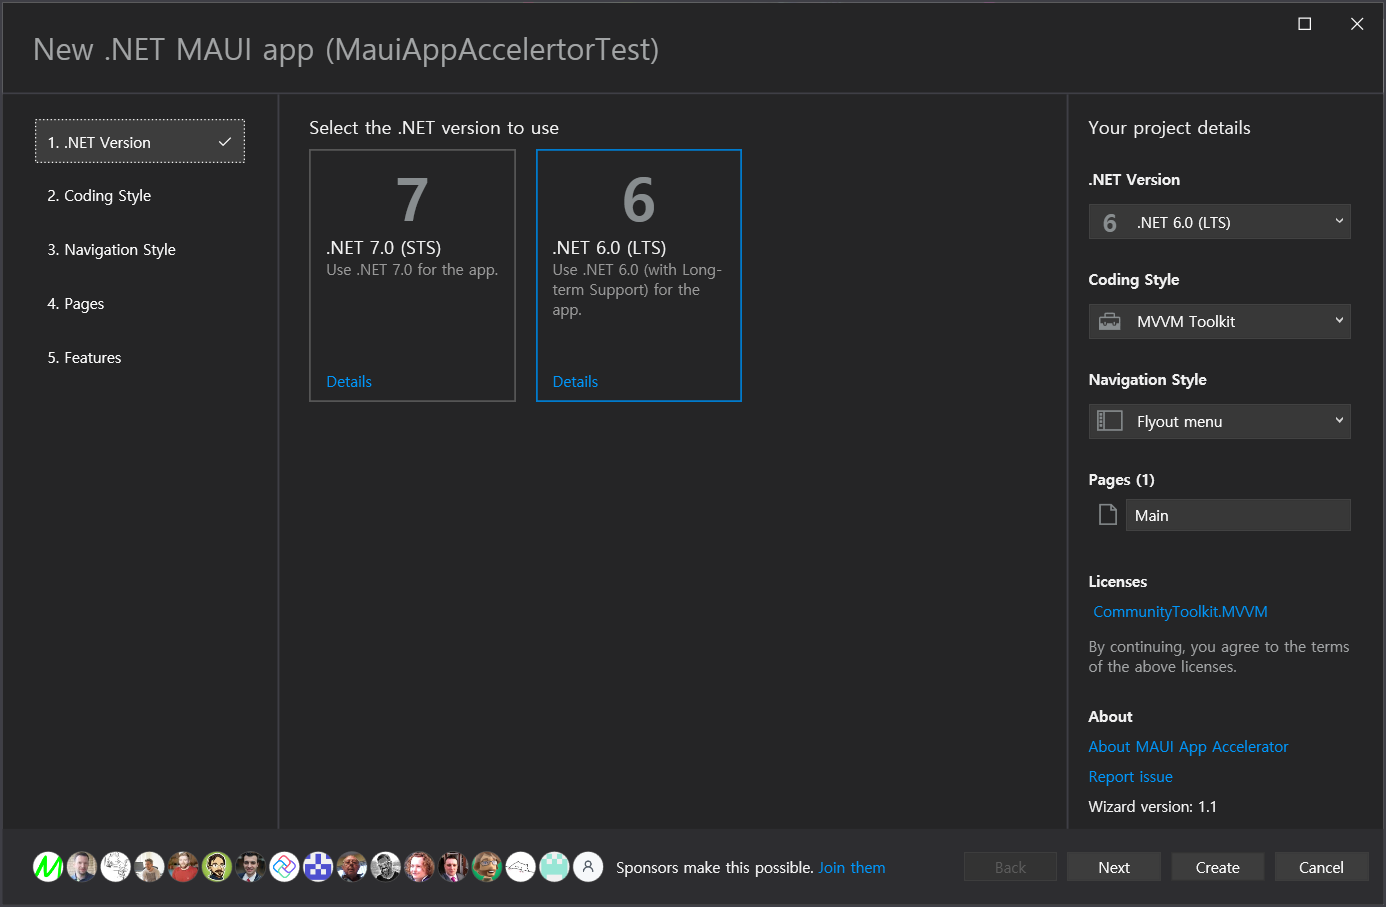Open the green M logo sponsor avatar
The image size is (1386, 907).
click(x=48, y=867)
